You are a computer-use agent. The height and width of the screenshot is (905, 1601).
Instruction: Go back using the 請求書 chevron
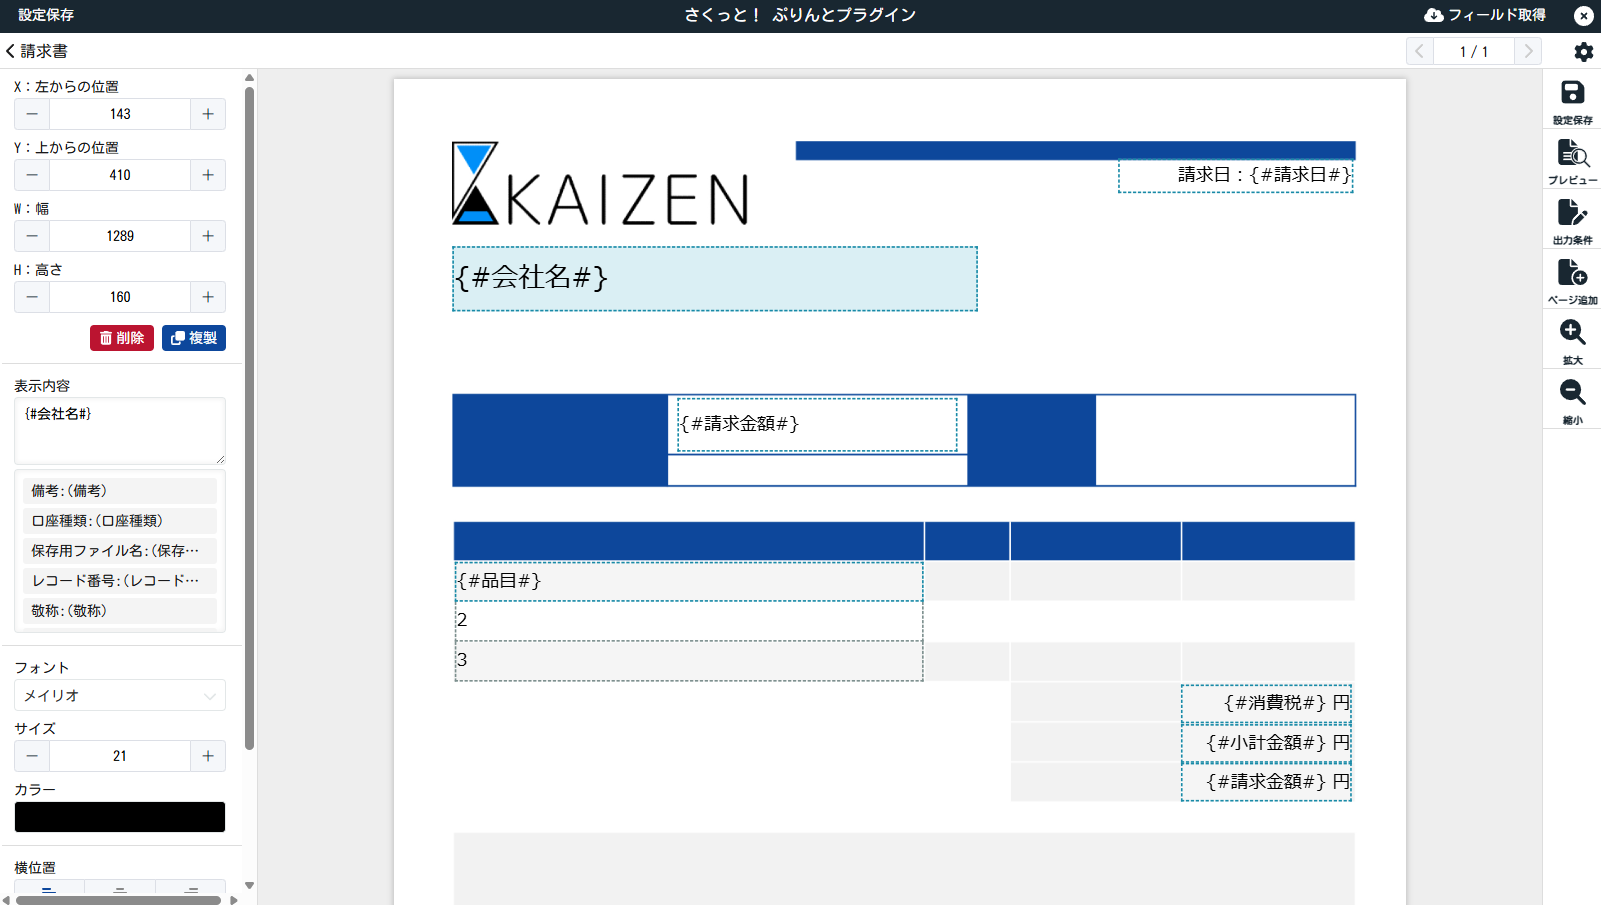(x=37, y=51)
